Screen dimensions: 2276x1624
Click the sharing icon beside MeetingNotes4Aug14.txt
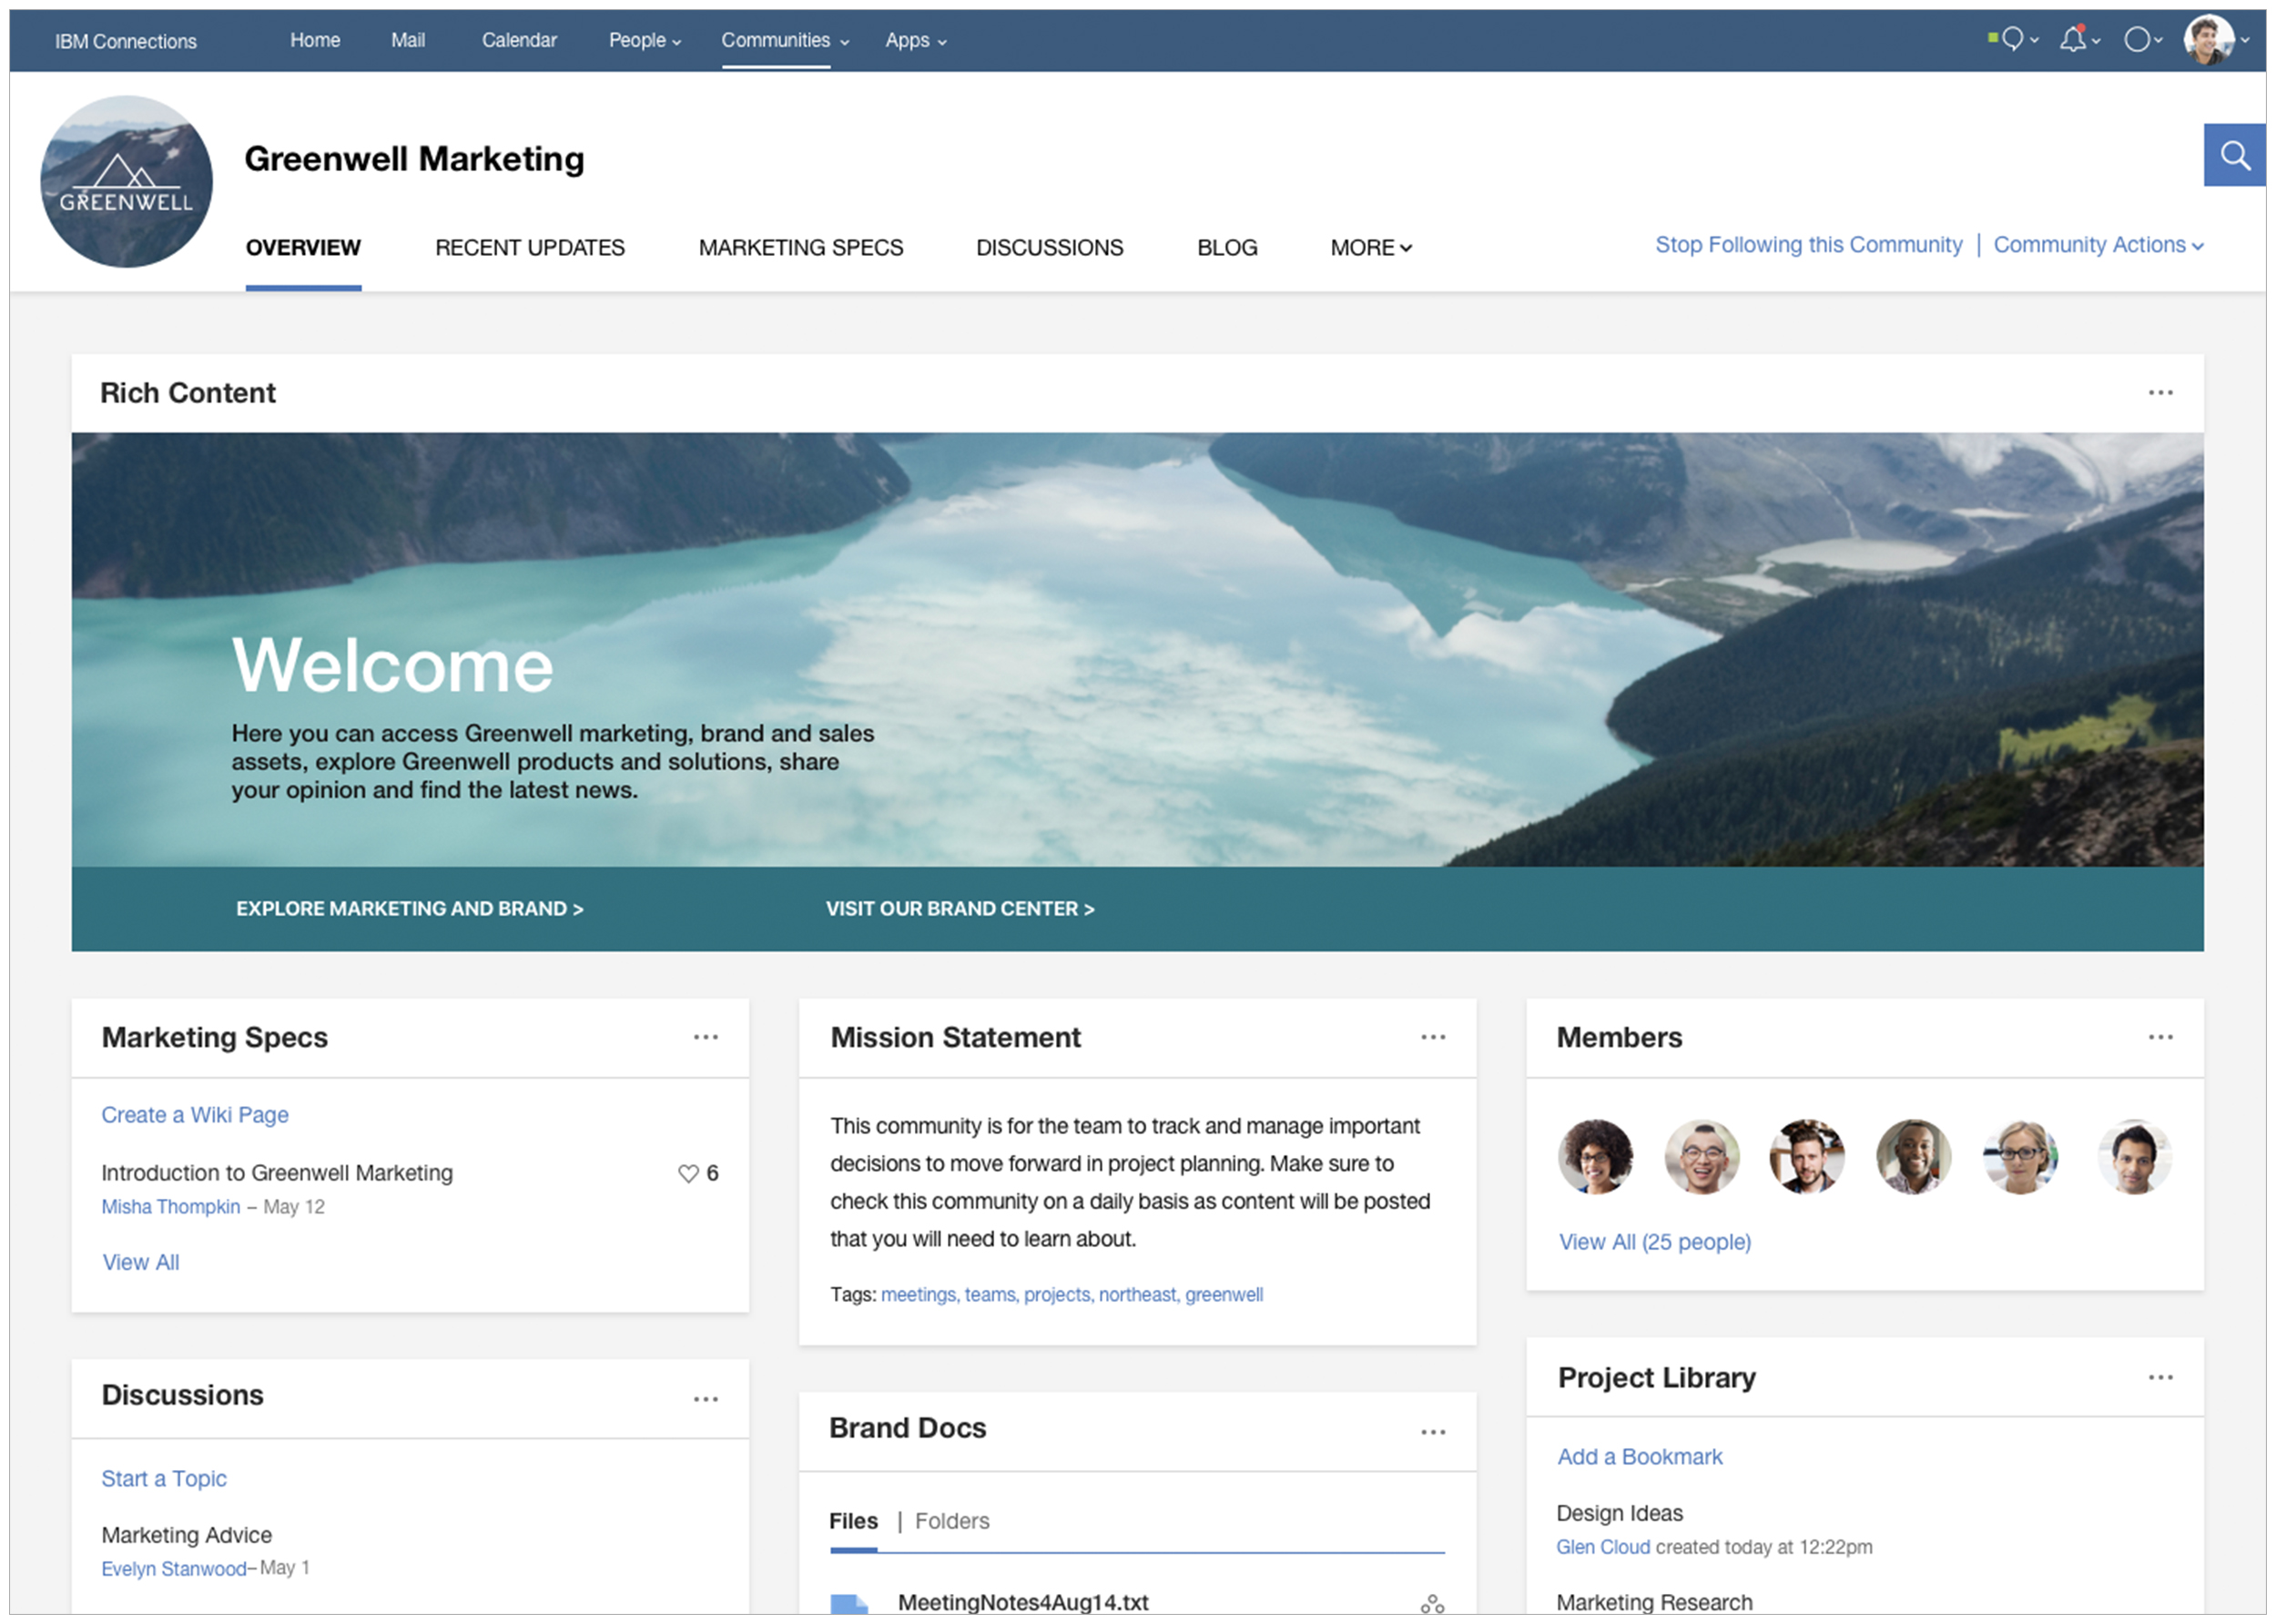pos(1432,1603)
